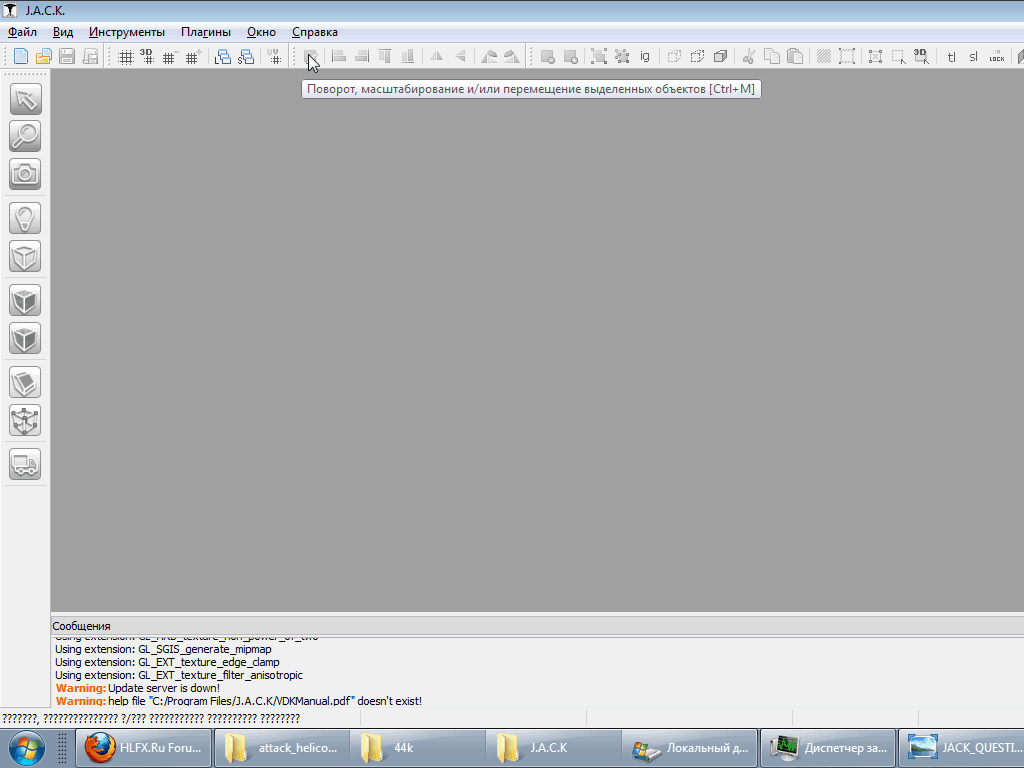Select the Camera tool
Screen dimensions: 1024x768
pyautogui.click(x=25, y=174)
